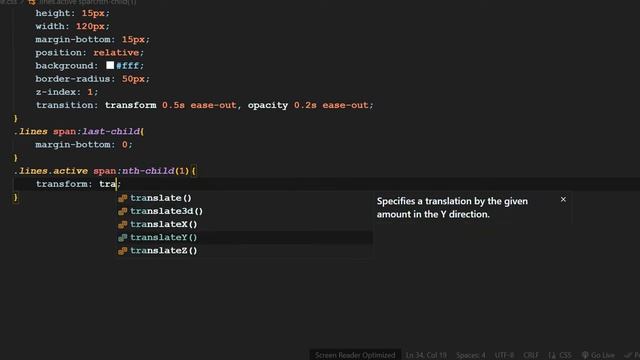
Task: Click the function icon beside translateY()
Action: coord(122,238)
